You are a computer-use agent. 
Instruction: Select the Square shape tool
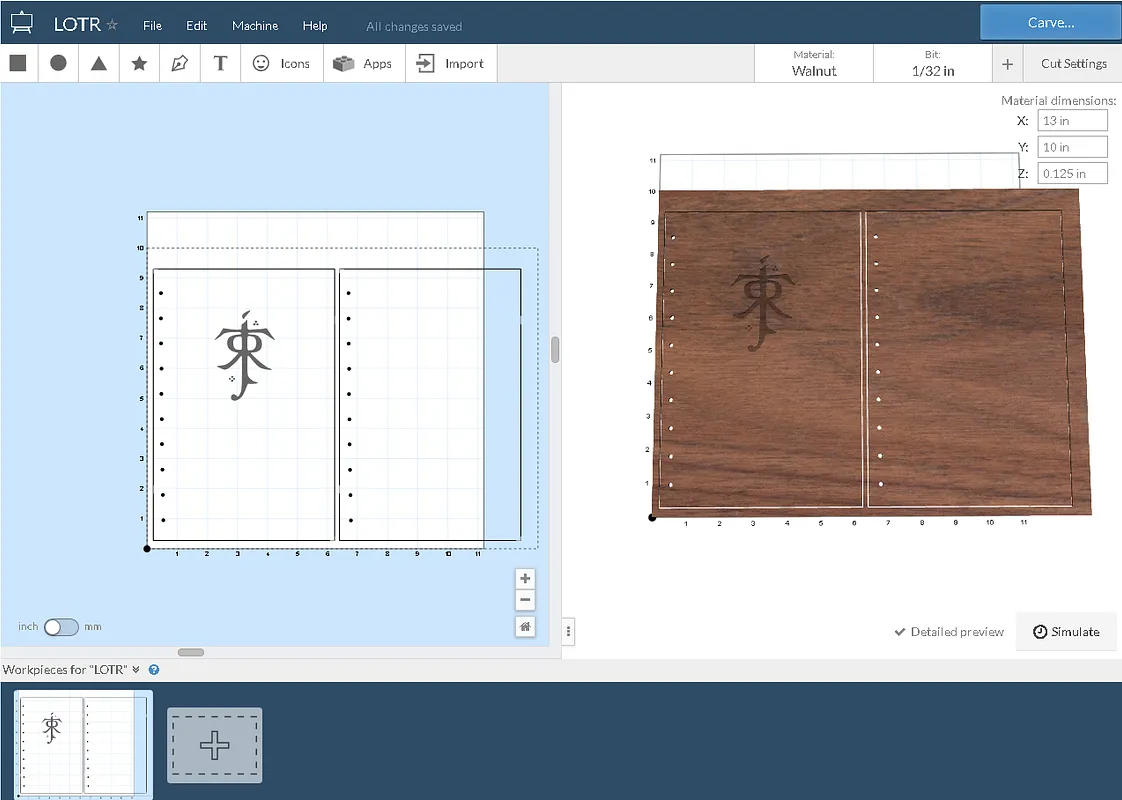(18, 63)
